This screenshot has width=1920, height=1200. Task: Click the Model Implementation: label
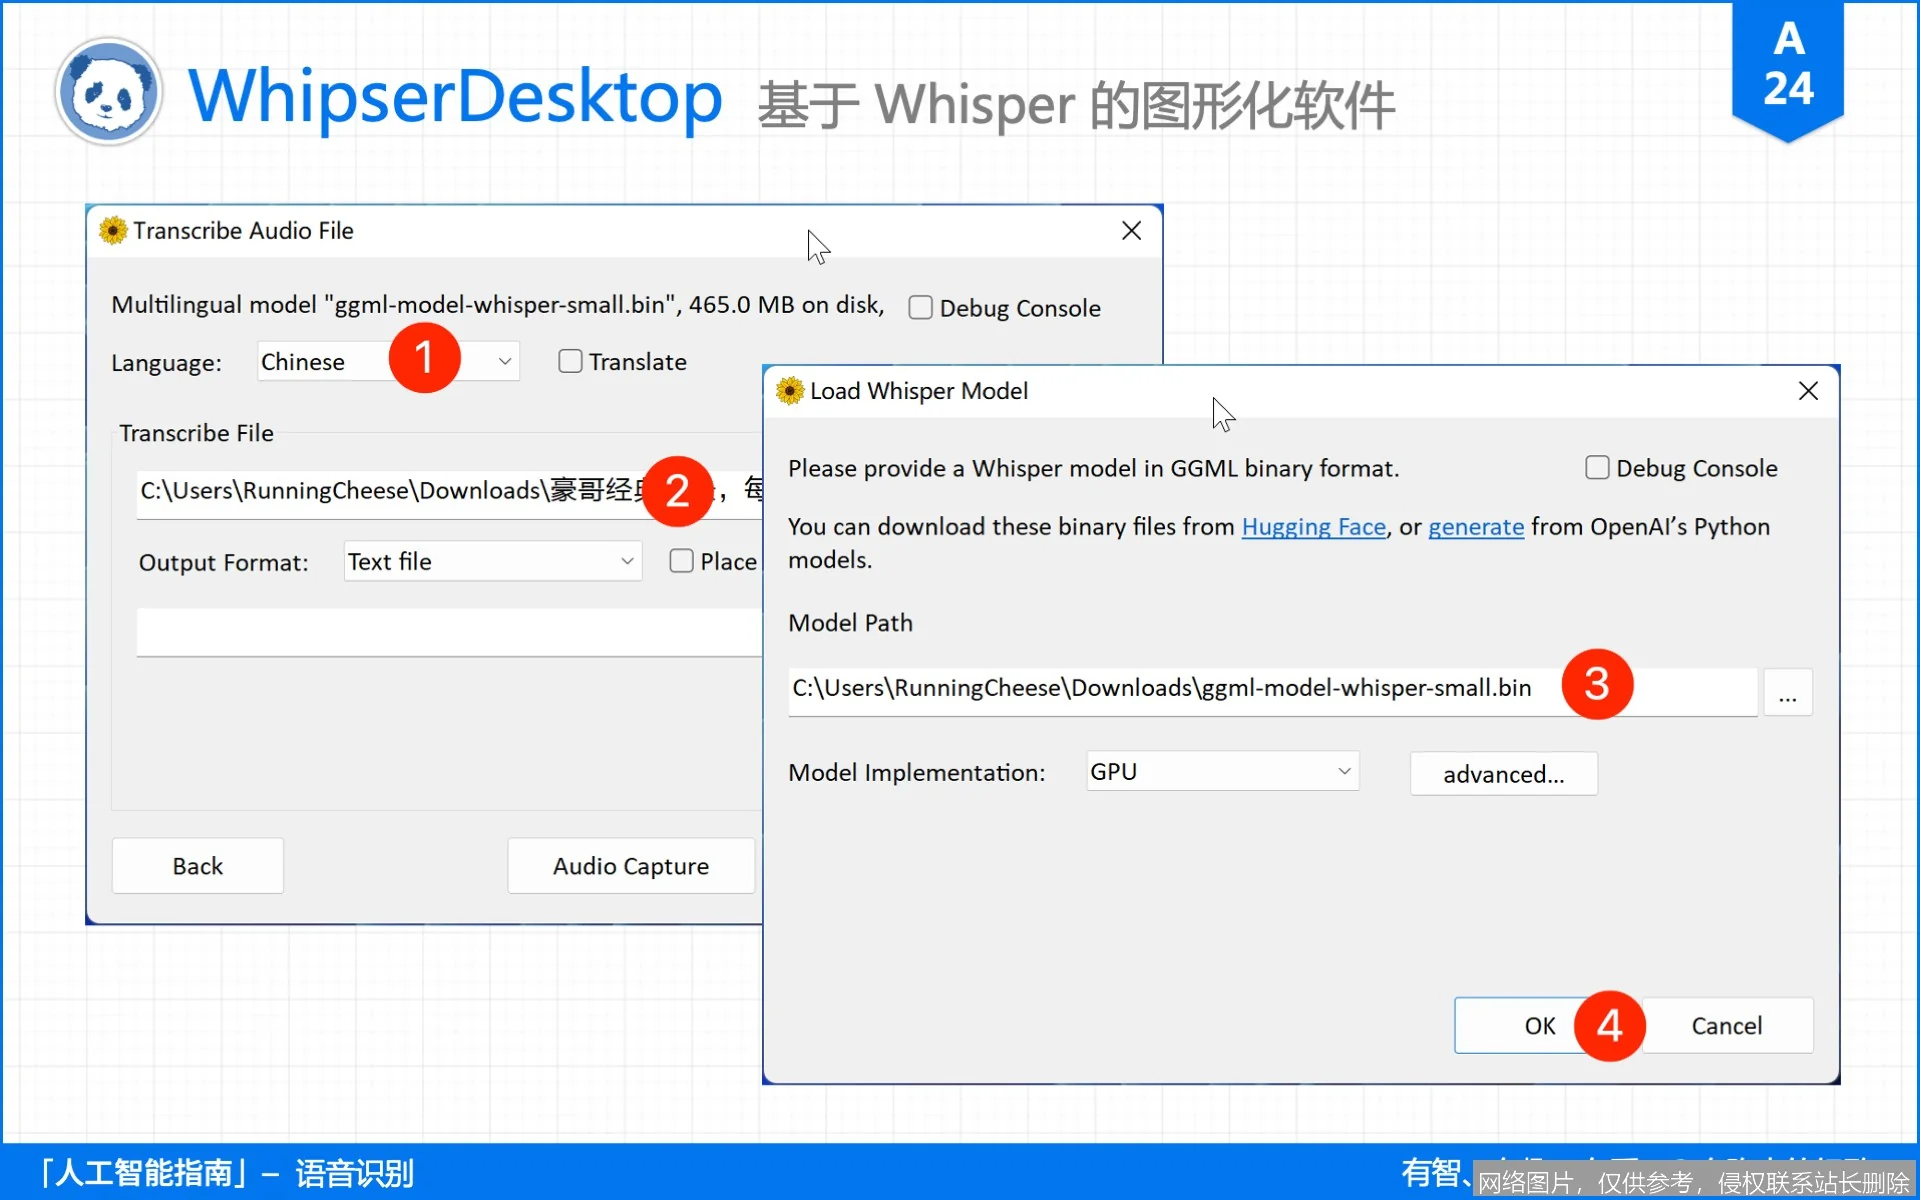point(916,773)
